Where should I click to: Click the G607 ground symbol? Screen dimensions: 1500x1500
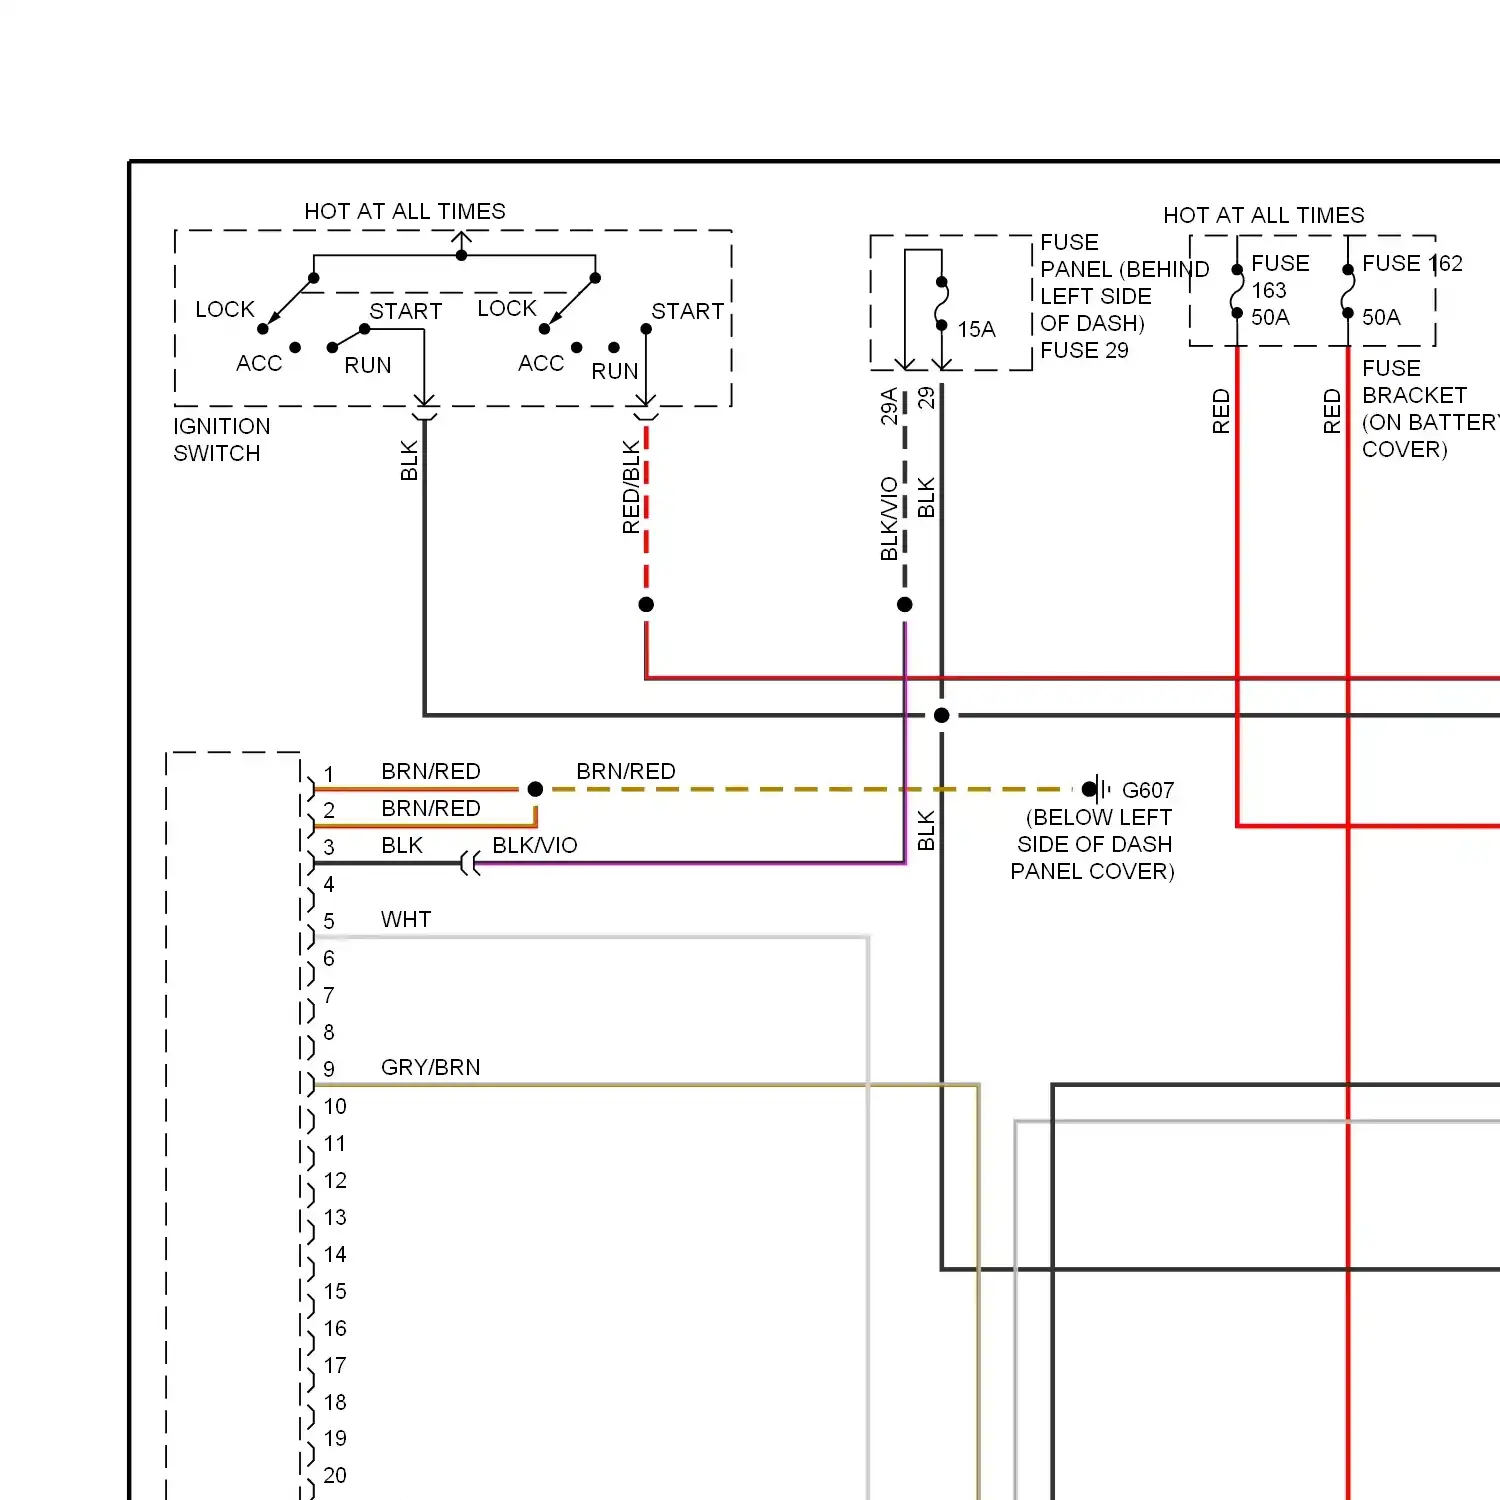coord(1097,789)
